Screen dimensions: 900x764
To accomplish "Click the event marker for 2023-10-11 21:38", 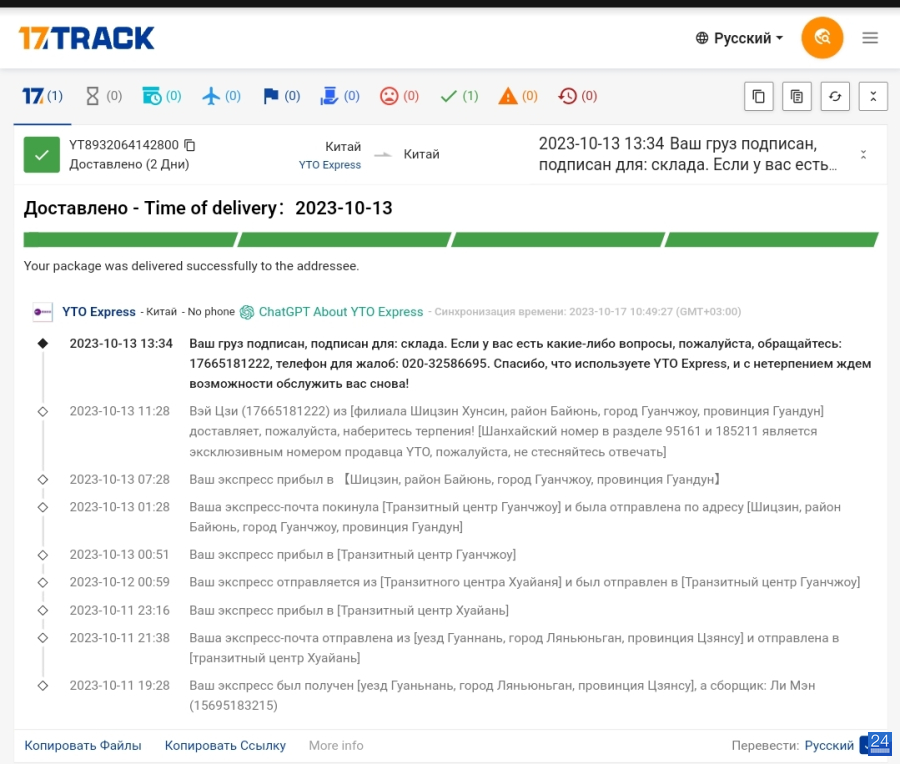I will coord(42,638).
